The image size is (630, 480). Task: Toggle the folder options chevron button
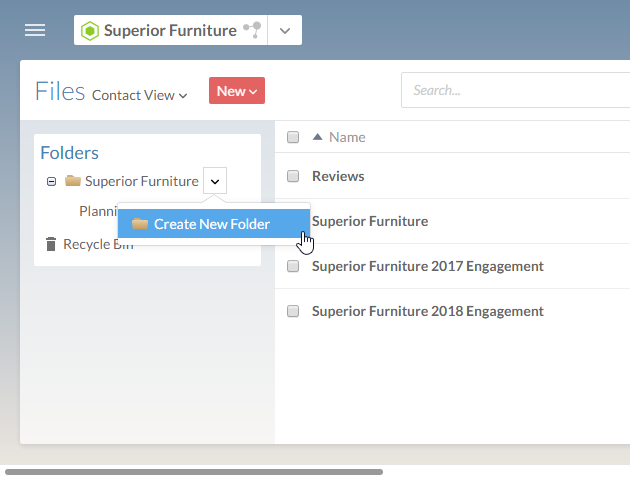215,181
